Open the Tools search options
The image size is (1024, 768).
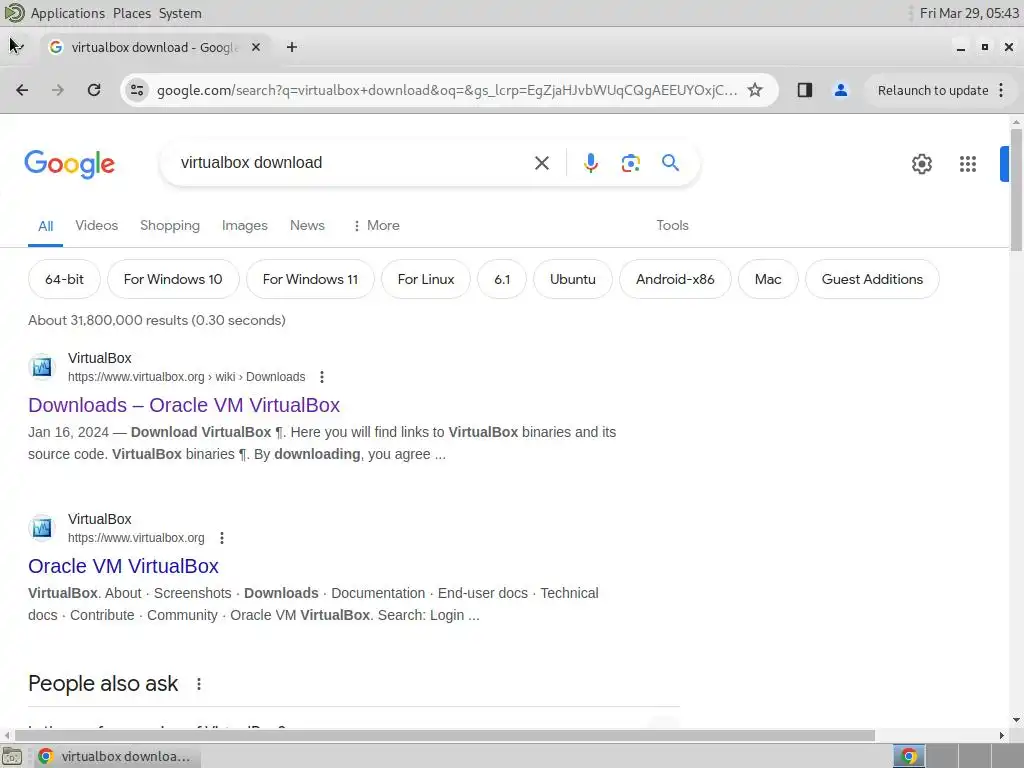(x=673, y=225)
